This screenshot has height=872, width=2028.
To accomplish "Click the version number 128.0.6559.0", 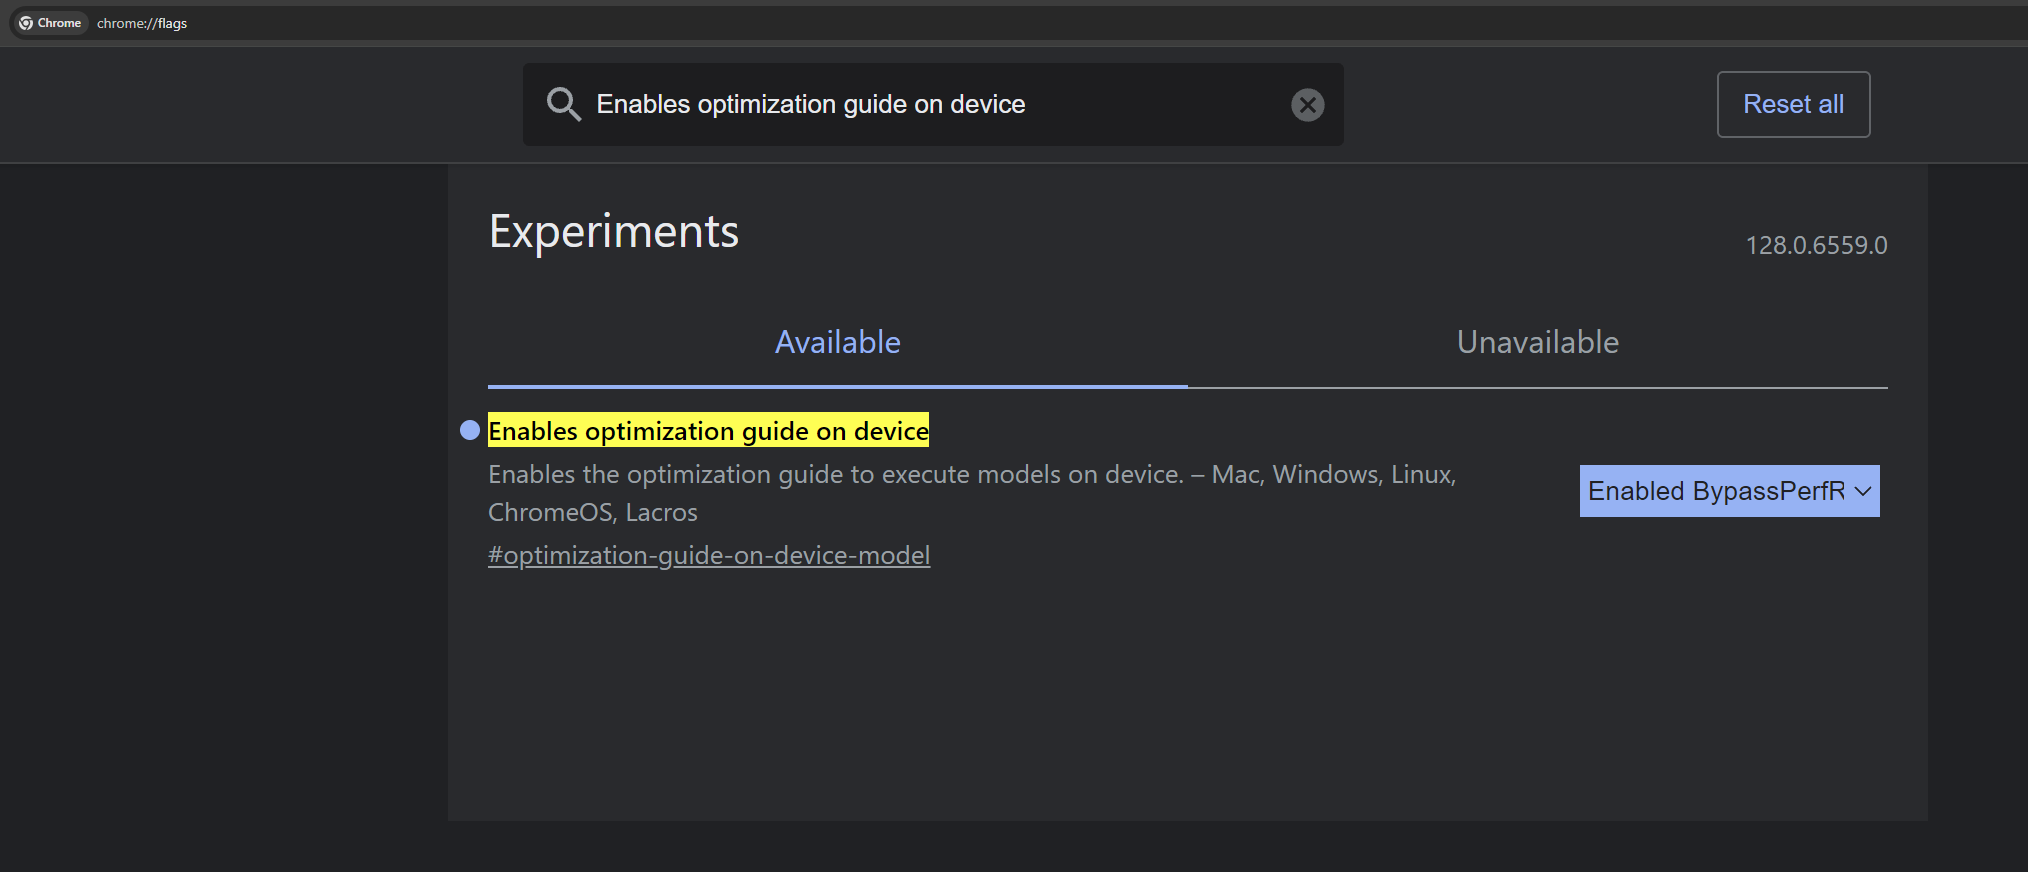I will tap(1816, 245).
